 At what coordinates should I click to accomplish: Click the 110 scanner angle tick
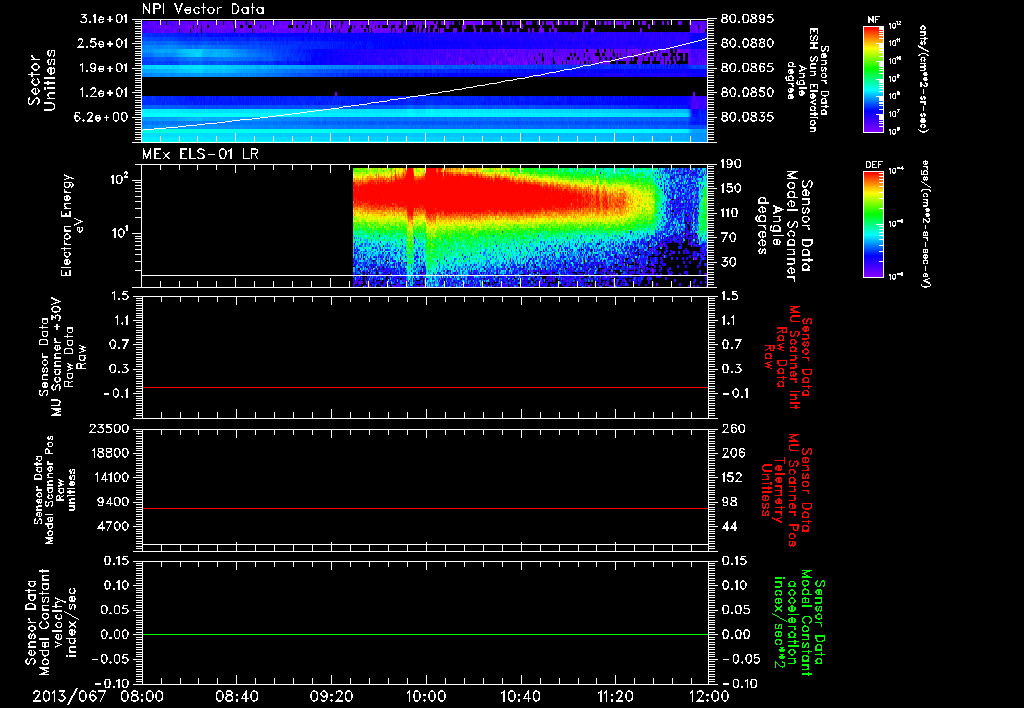pos(732,213)
